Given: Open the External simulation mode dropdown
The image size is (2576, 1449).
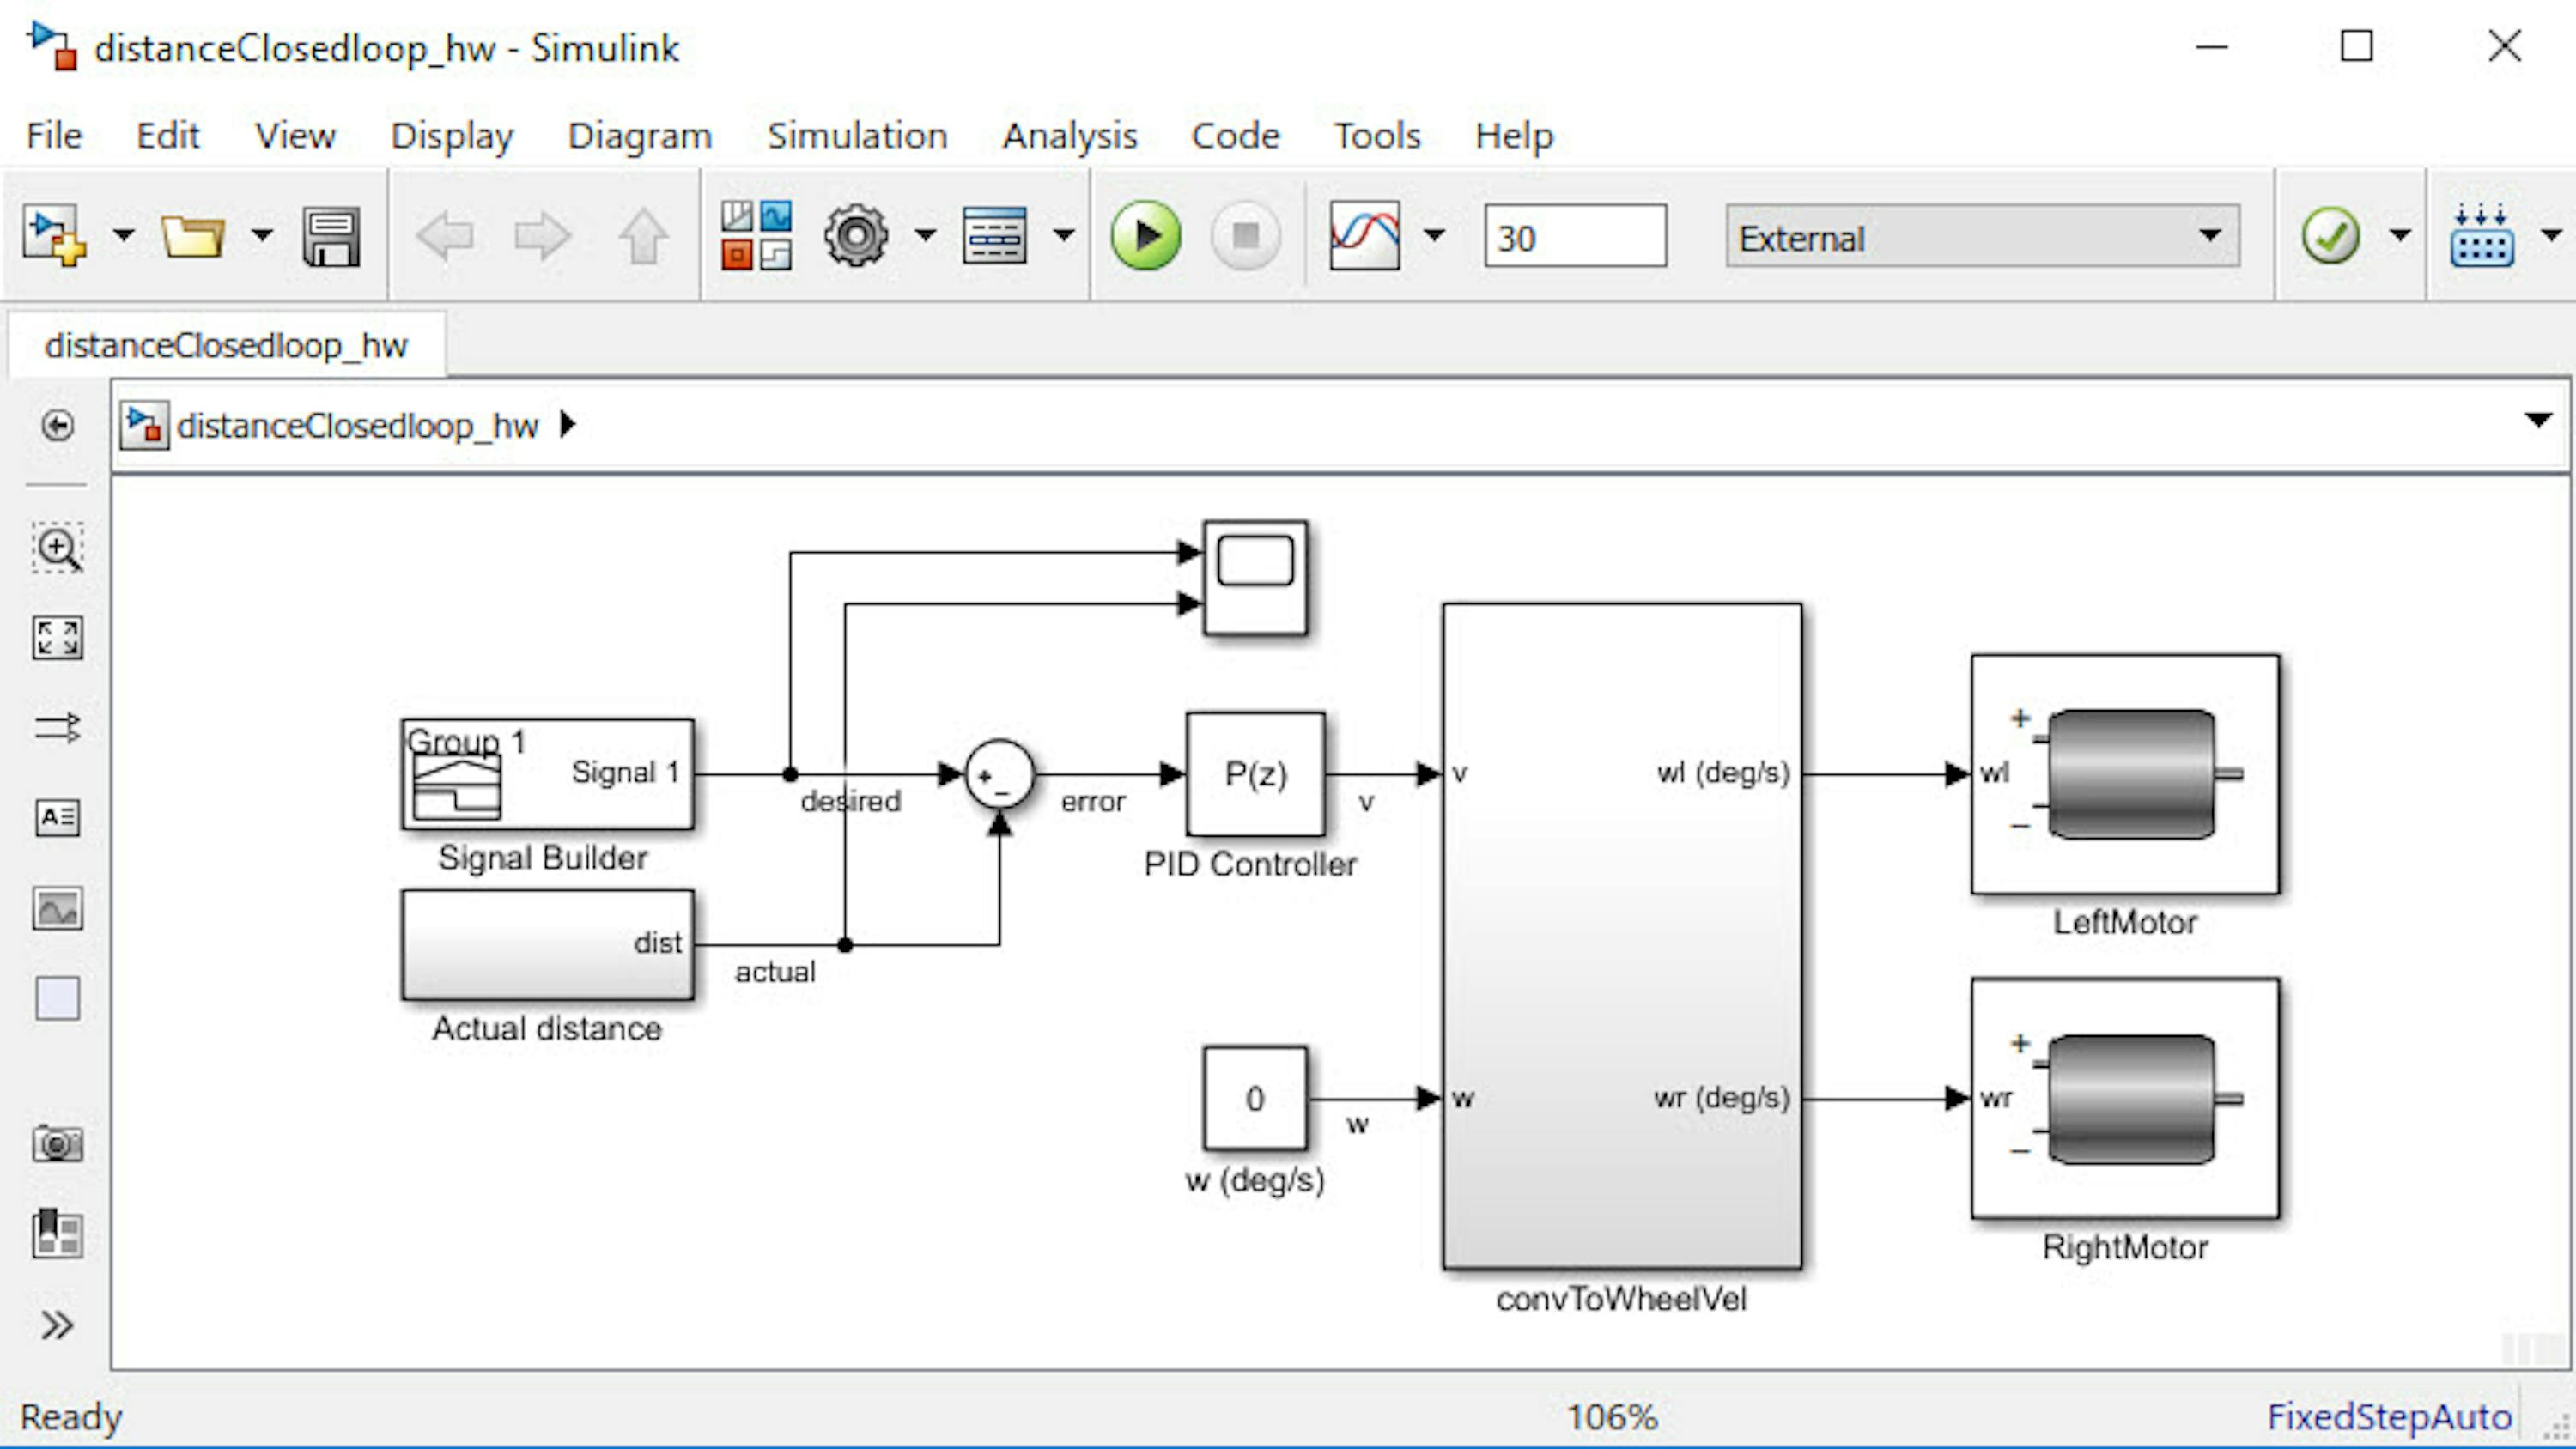Looking at the screenshot, I should 1982,237.
